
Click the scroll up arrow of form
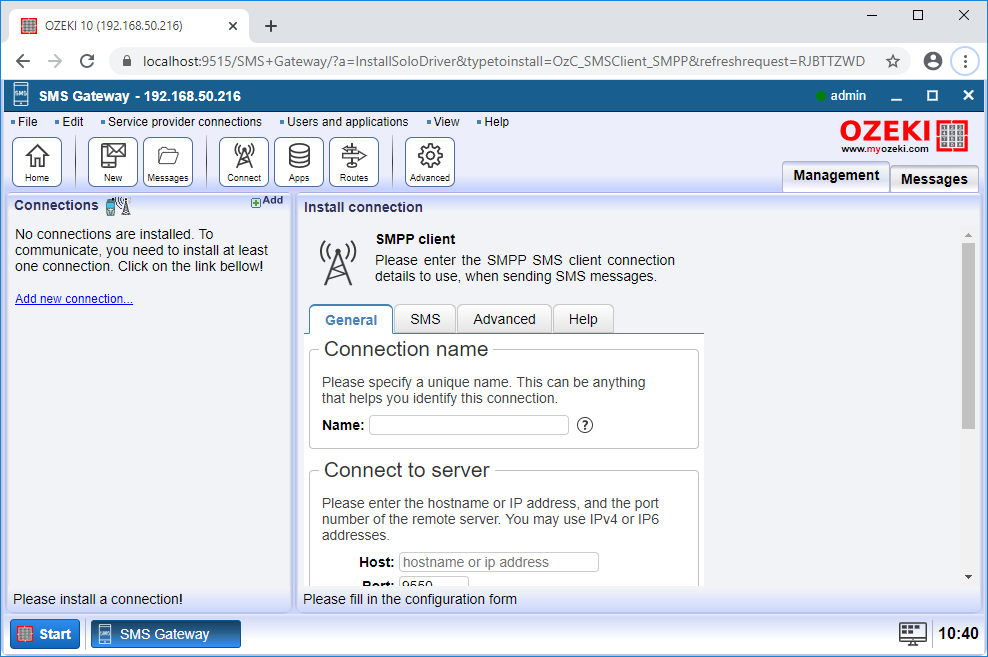pos(968,235)
